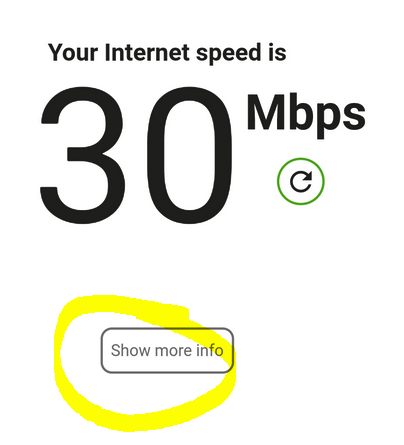Screen dimensions: 404x445
Task: Click 'info' inside the outlined button
Action: tap(209, 350)
